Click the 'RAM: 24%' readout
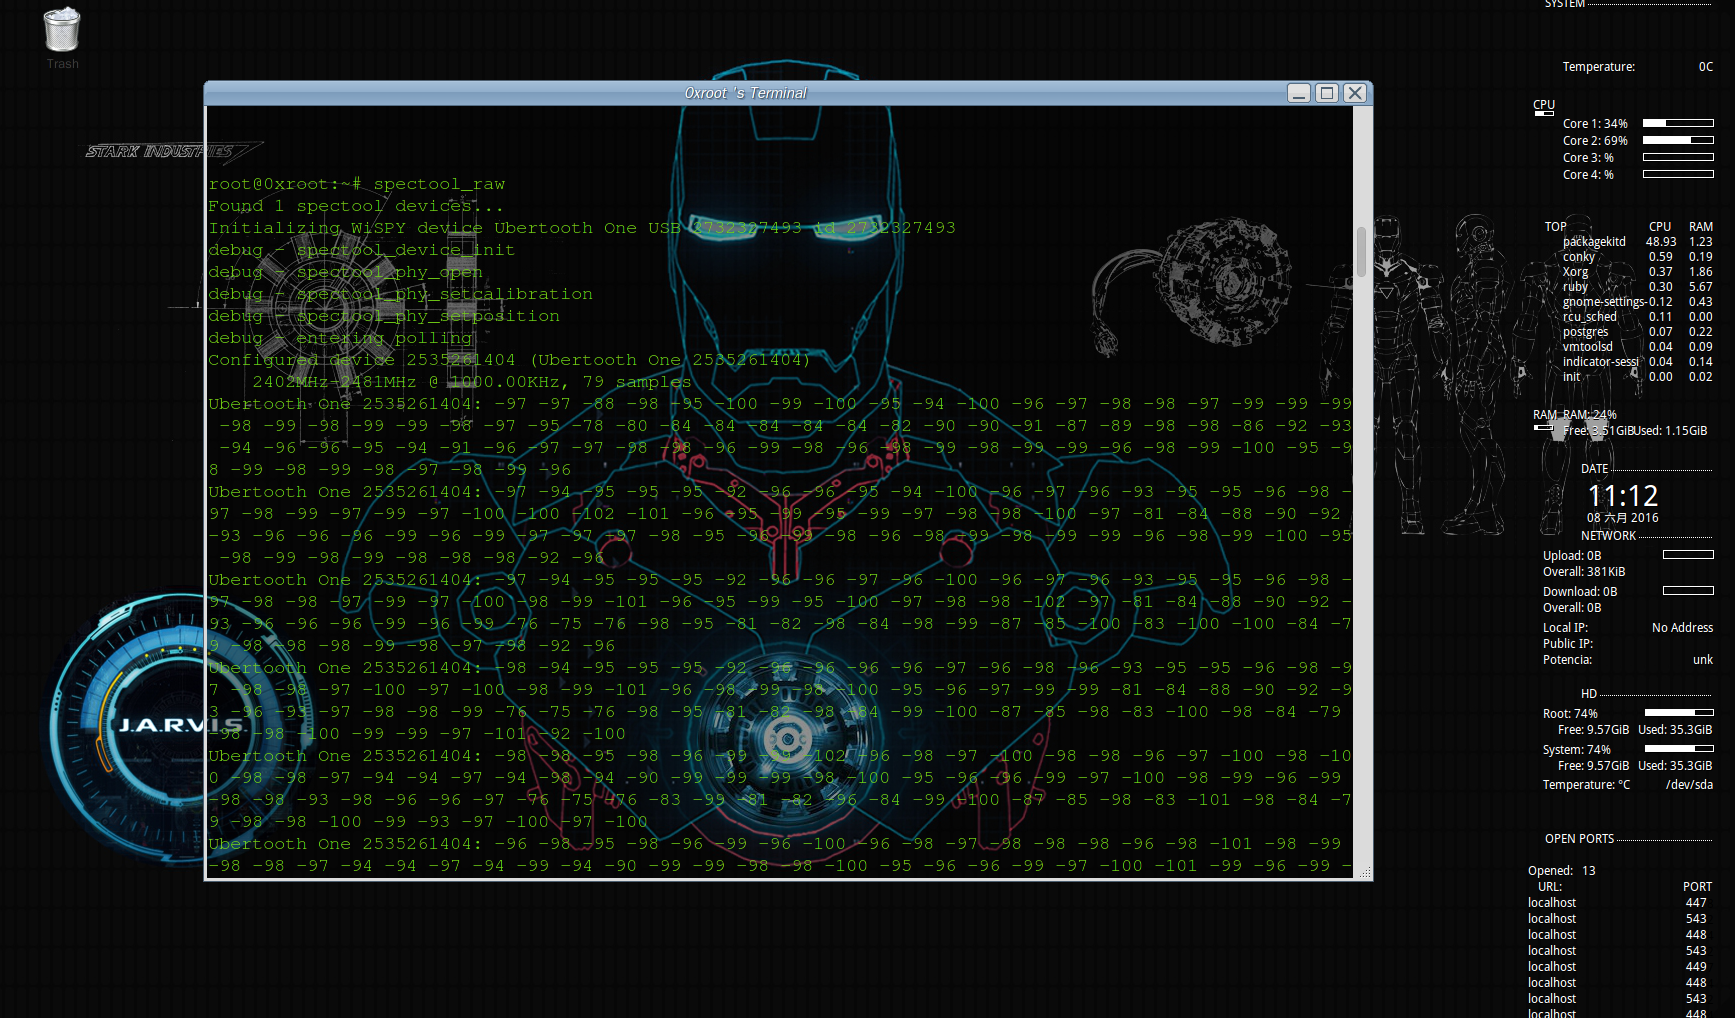This screenshot has width=1735, height=1018. (1590, 415)
